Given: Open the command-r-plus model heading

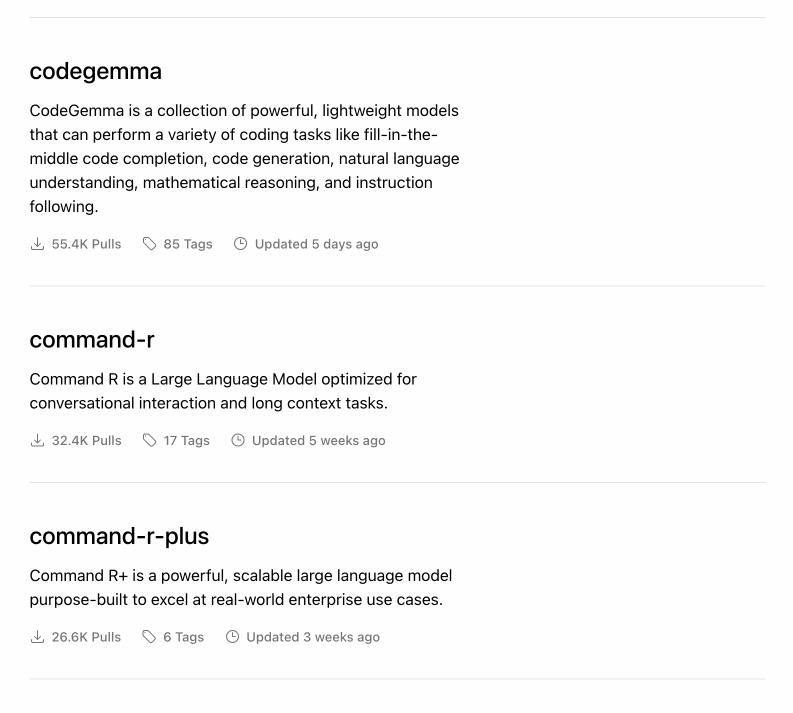Looking at the screenshot, I should tap(119, 536).
